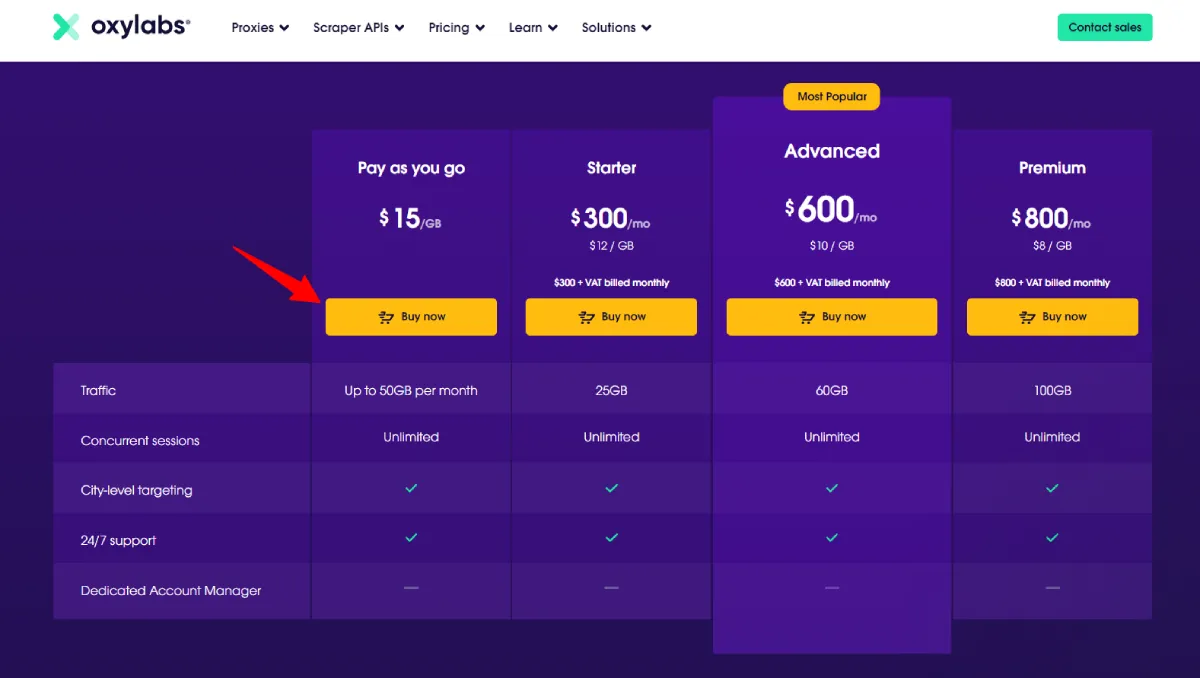Click the $300/mo price
This screenshot has height=678, width=1200.
click(611, 218)
